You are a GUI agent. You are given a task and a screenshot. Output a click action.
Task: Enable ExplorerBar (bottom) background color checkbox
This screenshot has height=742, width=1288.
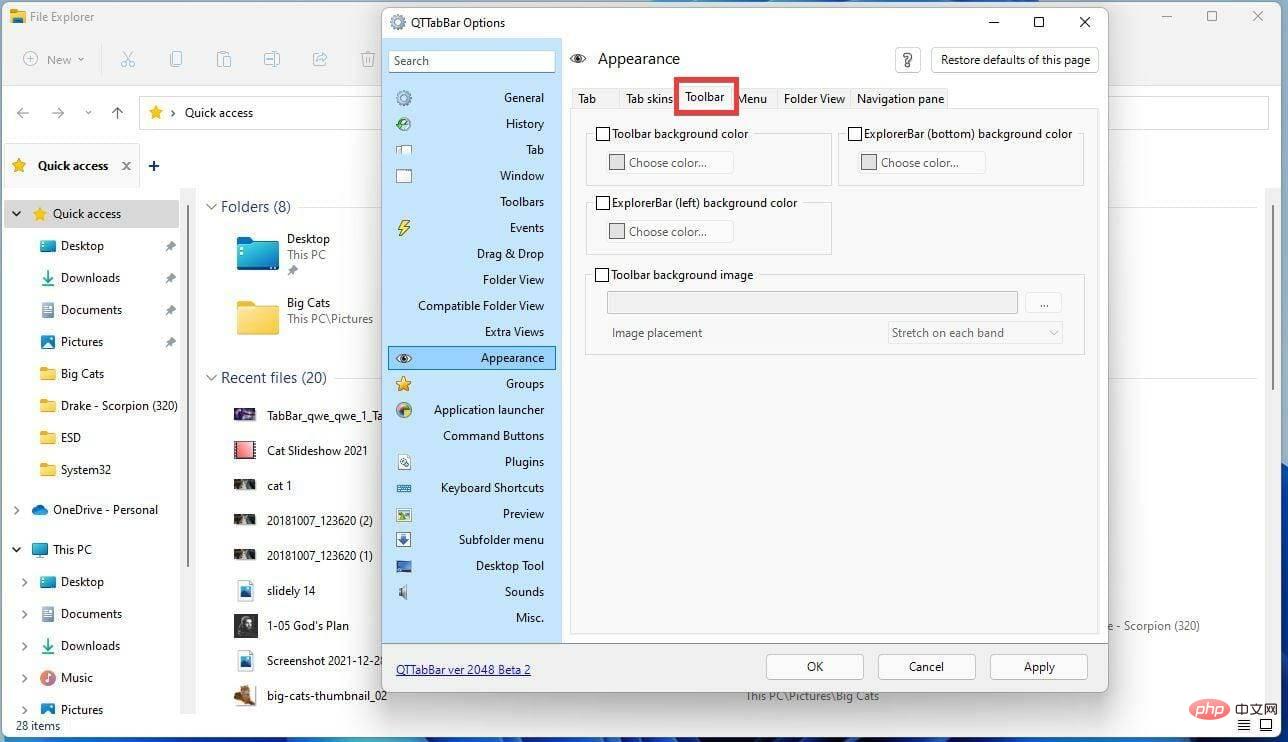pos(855,134)
